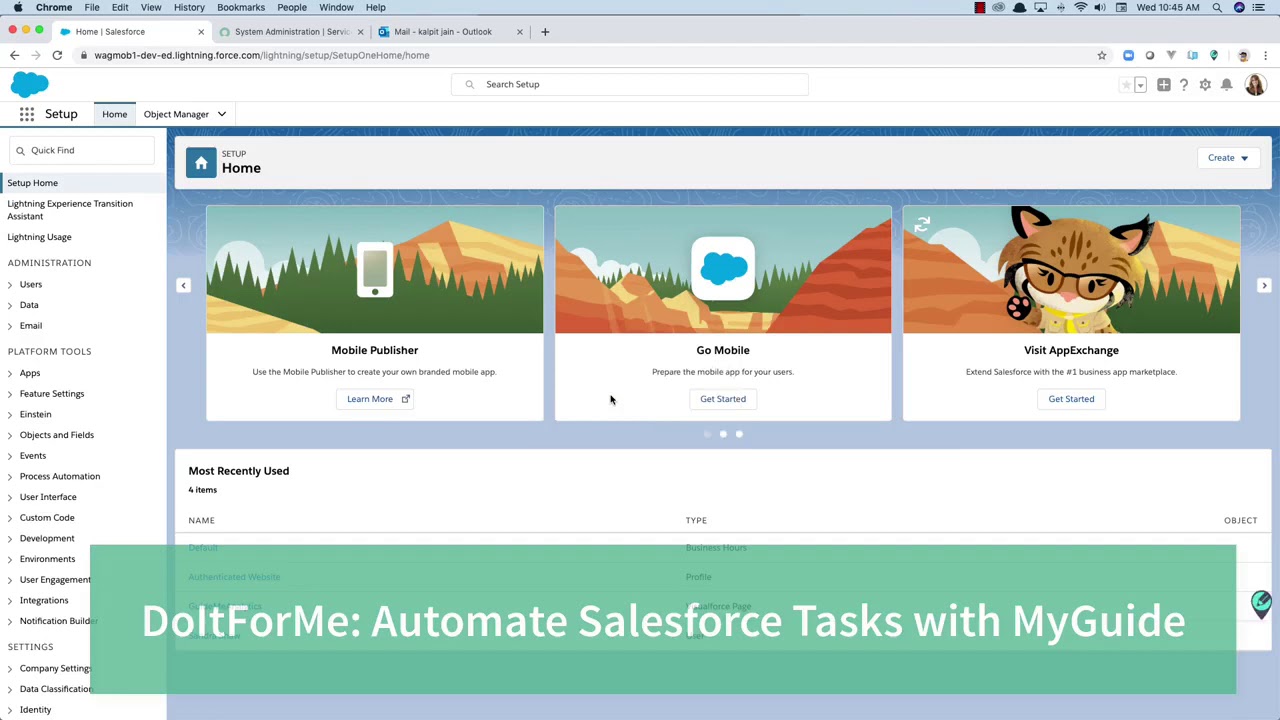The height and width of the screenshot is (720, 1280).
Task: Click the Search Setup field
Action: coord(629,85)
